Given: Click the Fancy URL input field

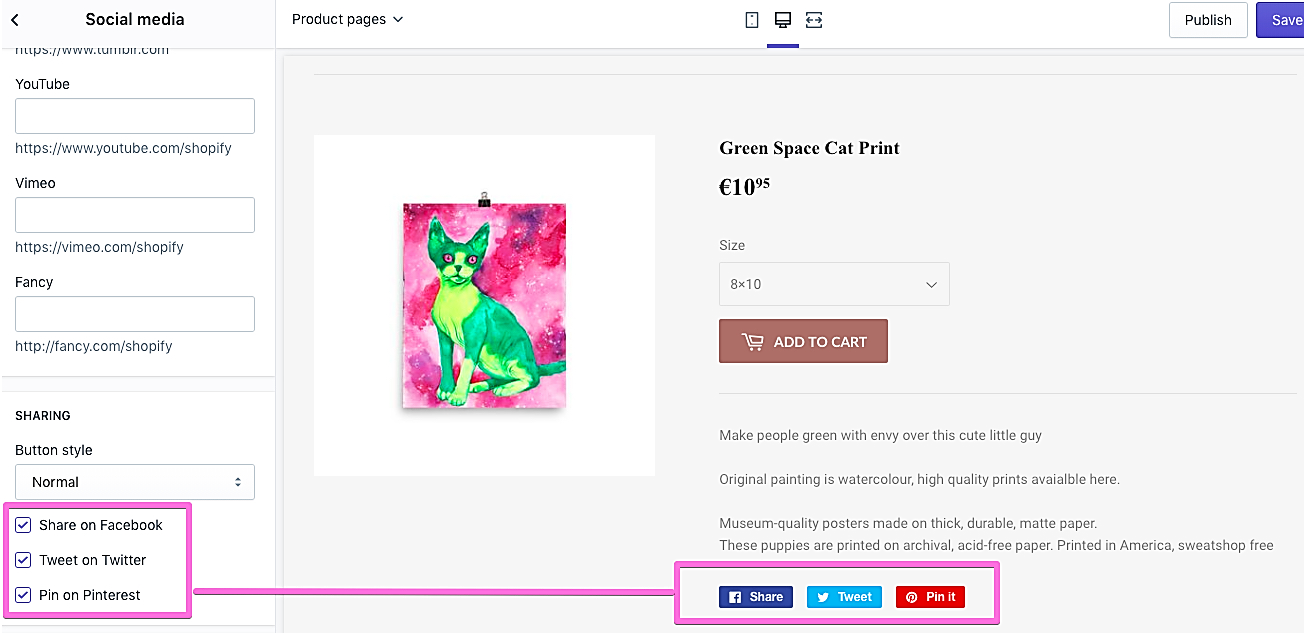Looking at the screenshot, I should pos(135,314).
